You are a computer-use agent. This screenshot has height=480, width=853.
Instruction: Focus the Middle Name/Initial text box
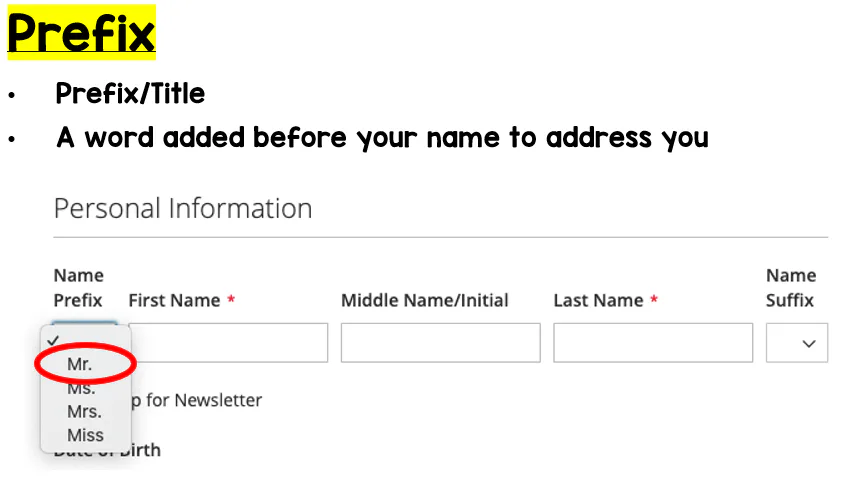coord(440,343)
